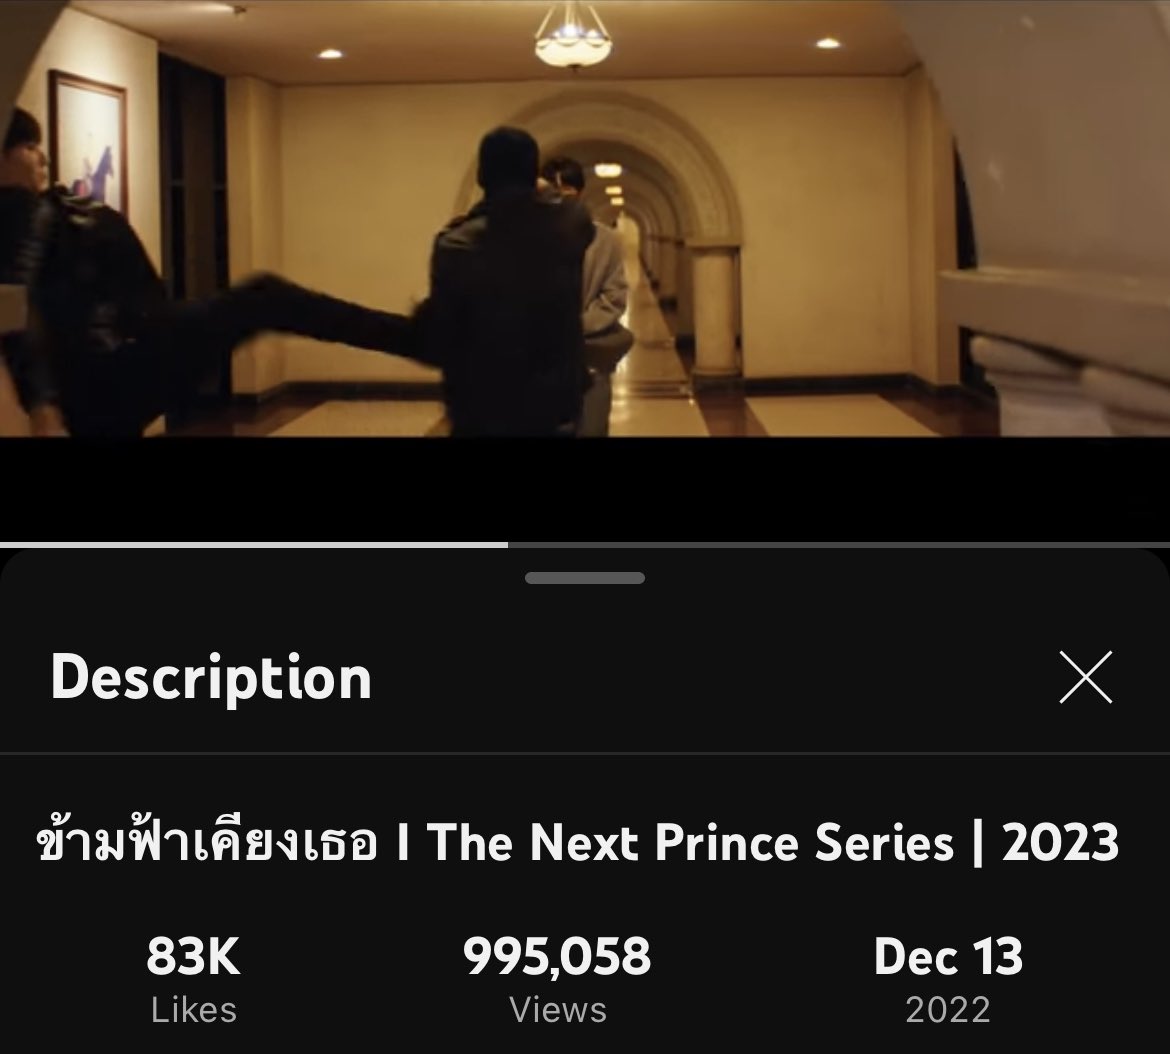Click the Thai title text ข้ามฟ้าเคียงเธอ
The height and width of the screenshot is (1054, 1170).
207,843
